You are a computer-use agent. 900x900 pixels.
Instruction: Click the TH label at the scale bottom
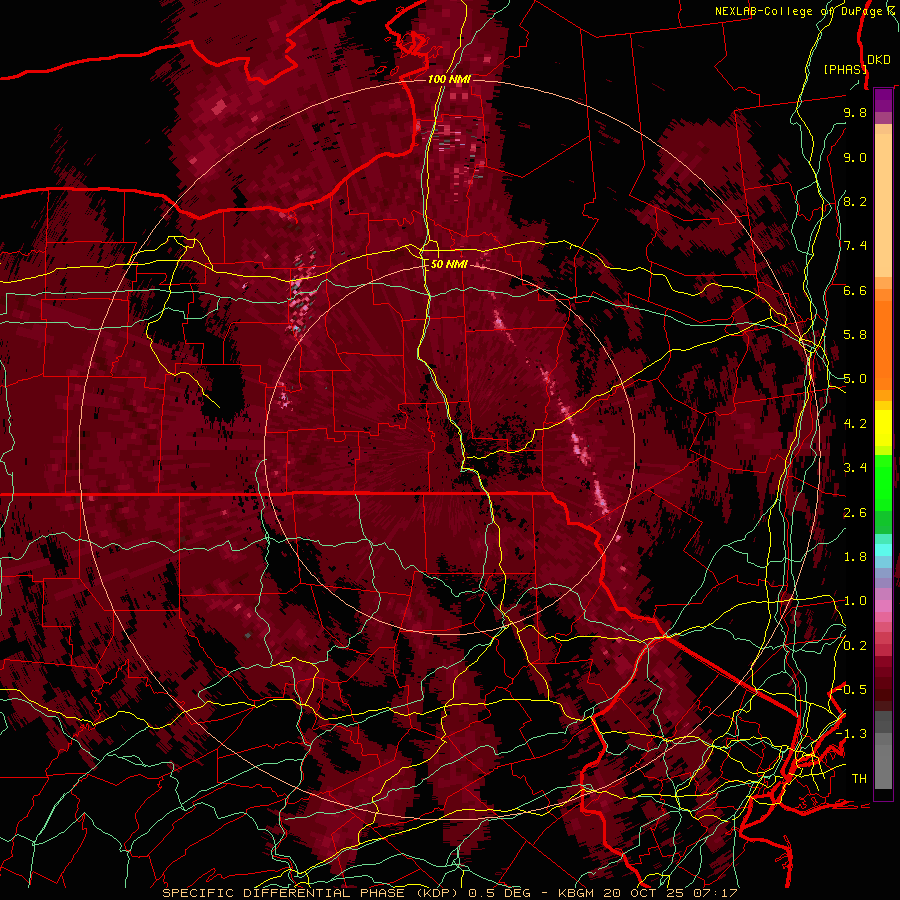pyautogui.click(x=859, y=779)
